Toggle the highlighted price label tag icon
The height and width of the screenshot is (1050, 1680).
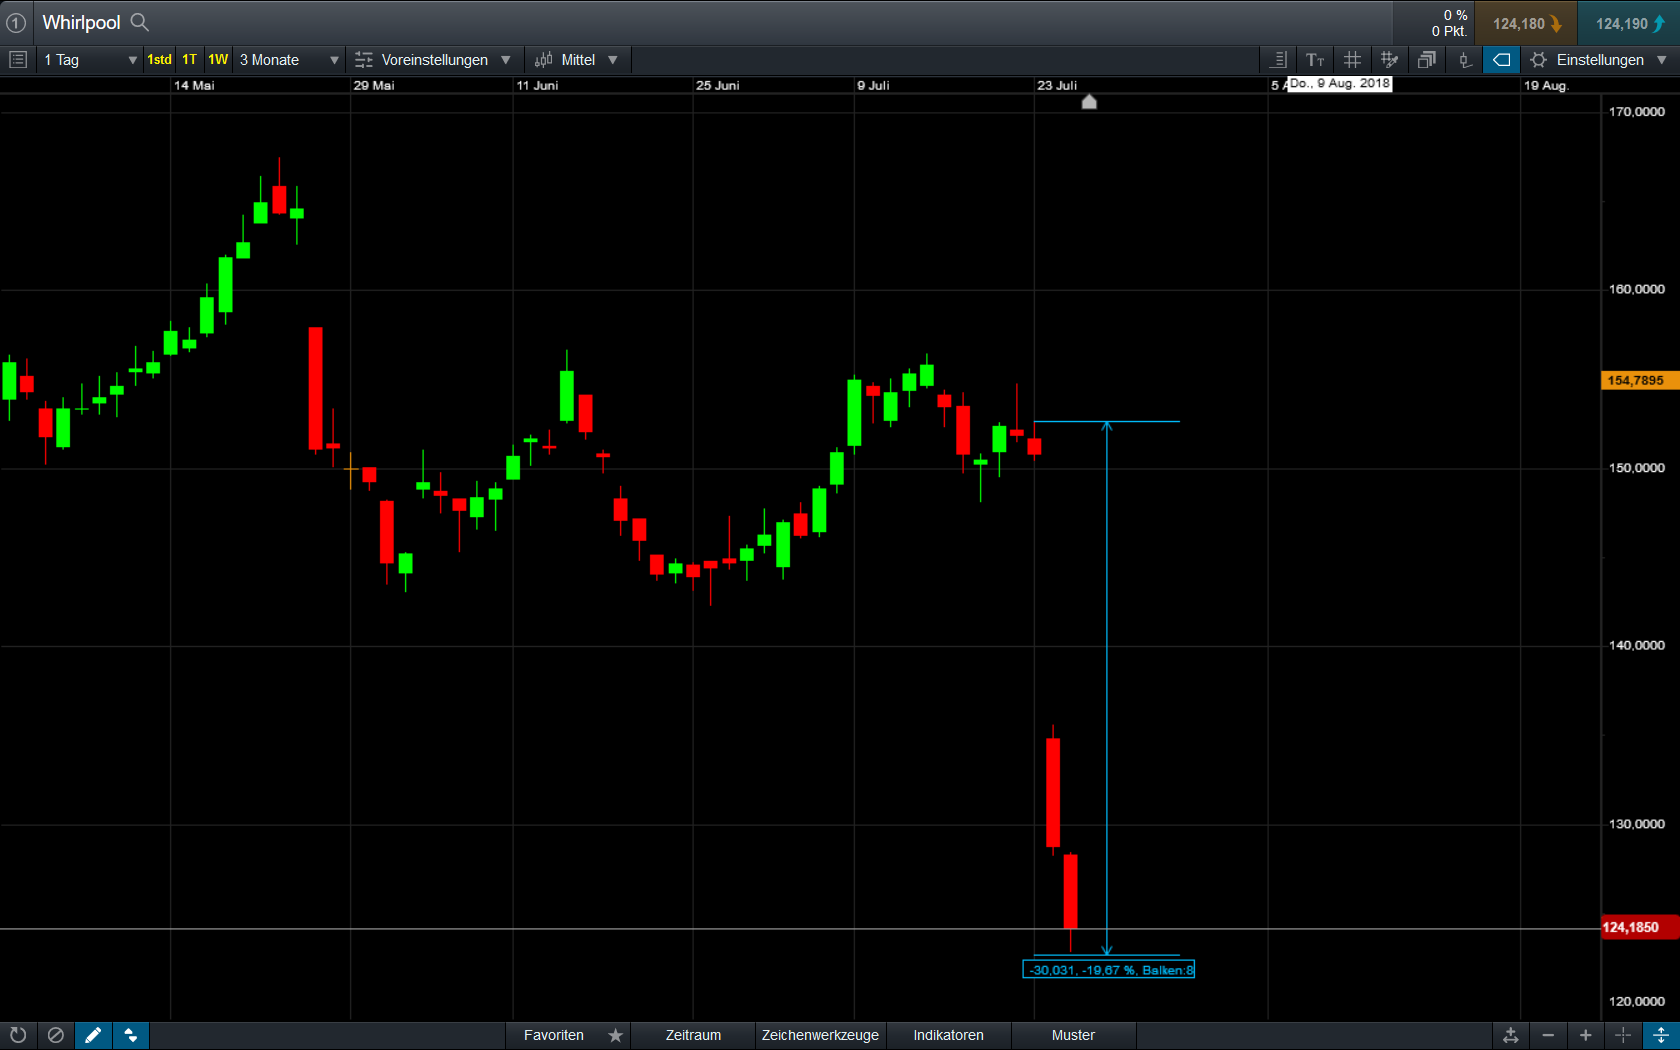[1501, 60]
